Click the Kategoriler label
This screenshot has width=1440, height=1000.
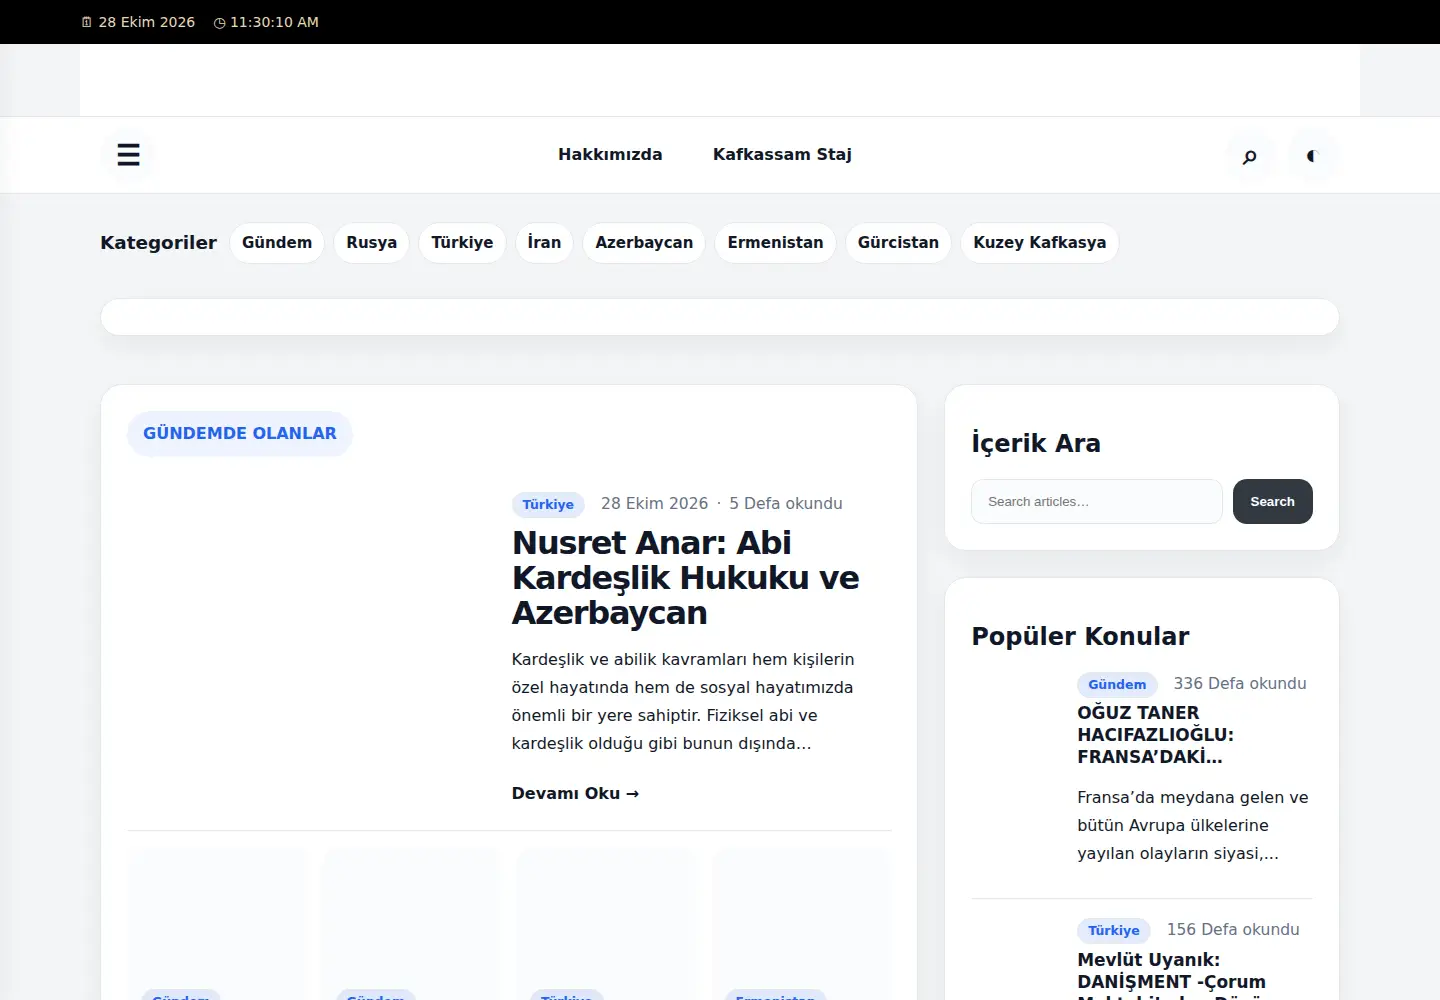tap(158, 243)
